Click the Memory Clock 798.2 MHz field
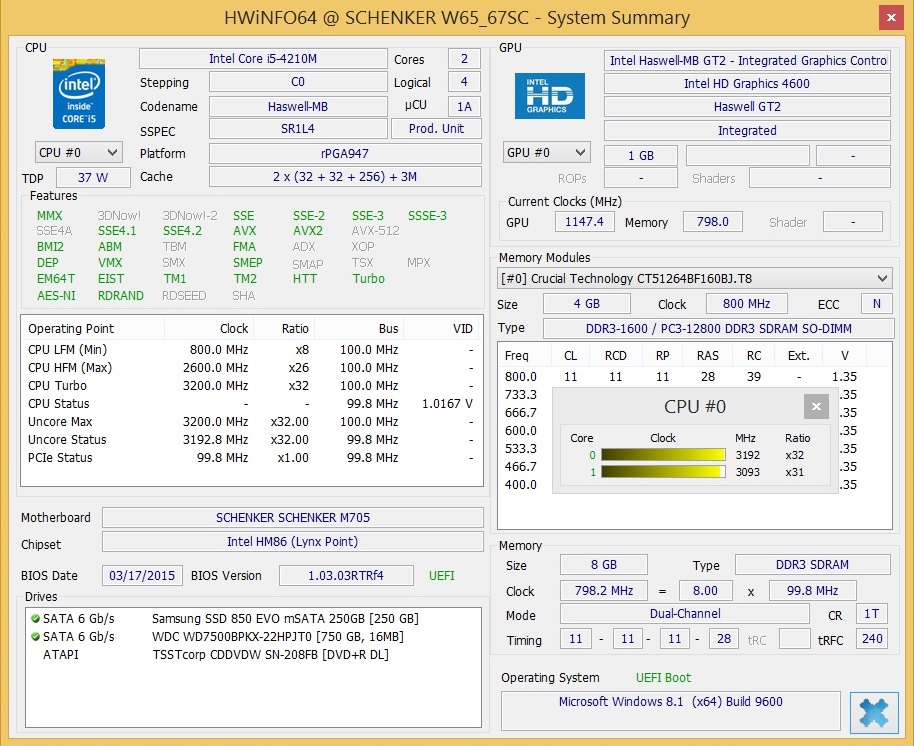Screen dimensions: 914x746 [604, 591]
